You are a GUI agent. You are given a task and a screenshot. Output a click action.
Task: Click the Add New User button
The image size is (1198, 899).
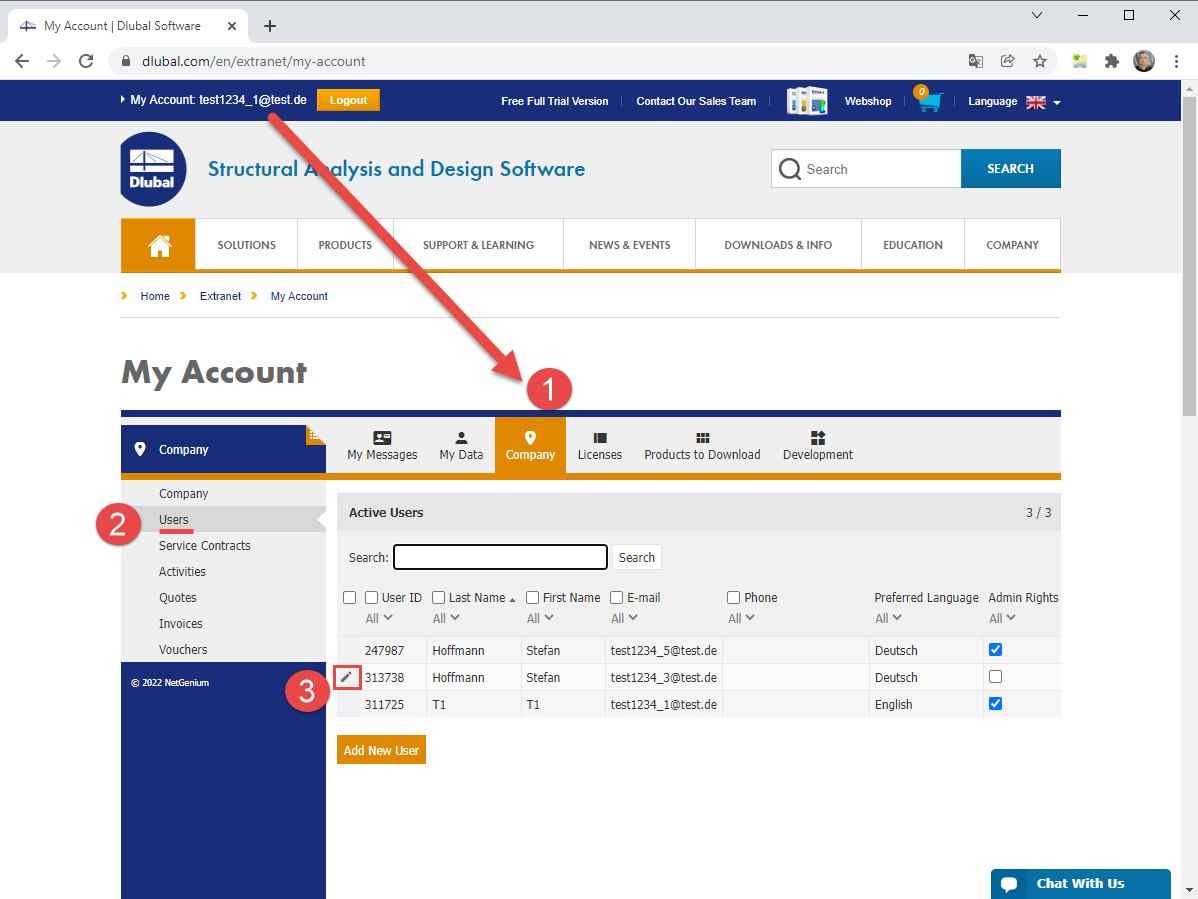click(x=381, y=750)
